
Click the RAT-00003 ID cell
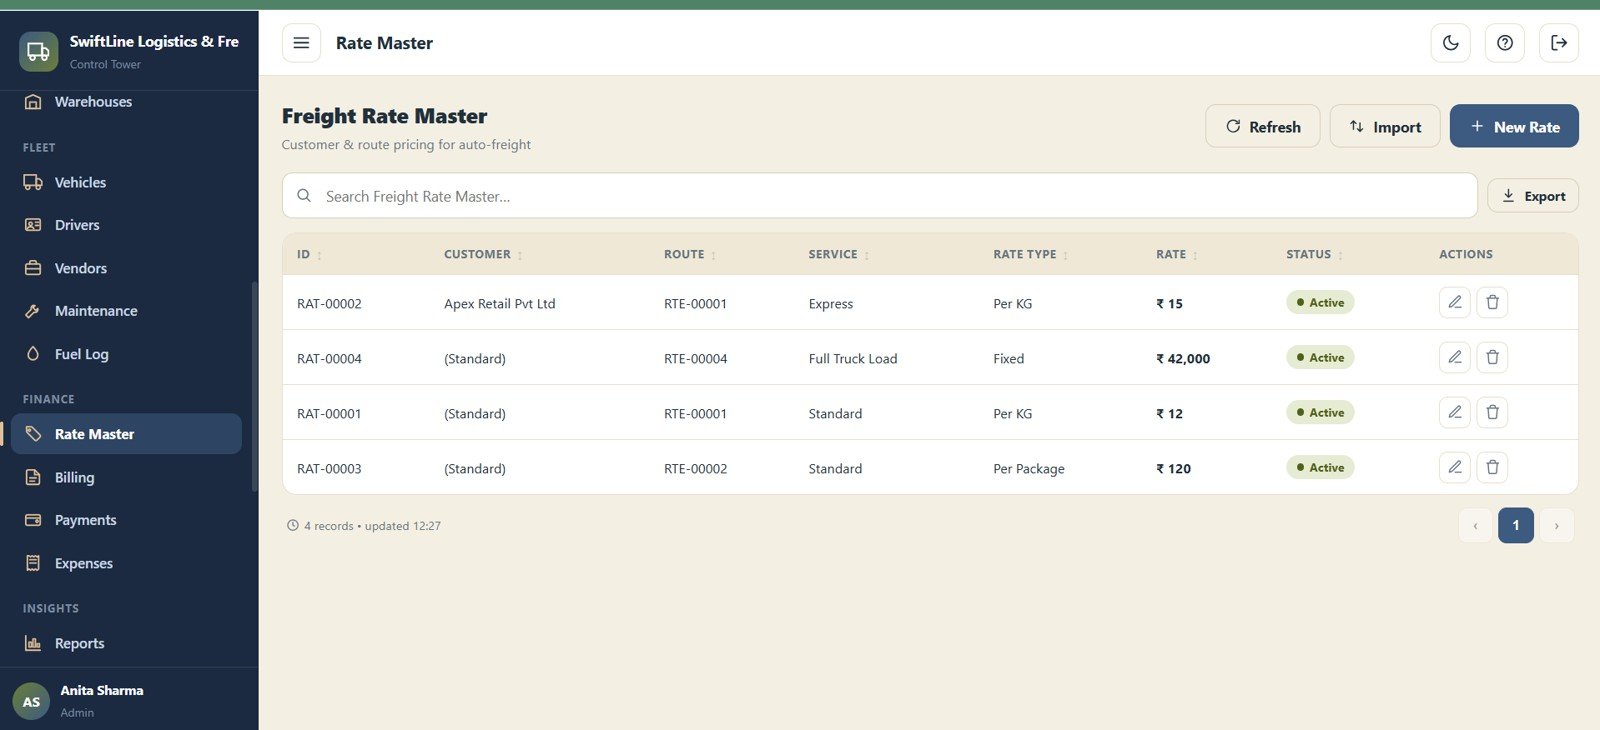coord(329,469)
